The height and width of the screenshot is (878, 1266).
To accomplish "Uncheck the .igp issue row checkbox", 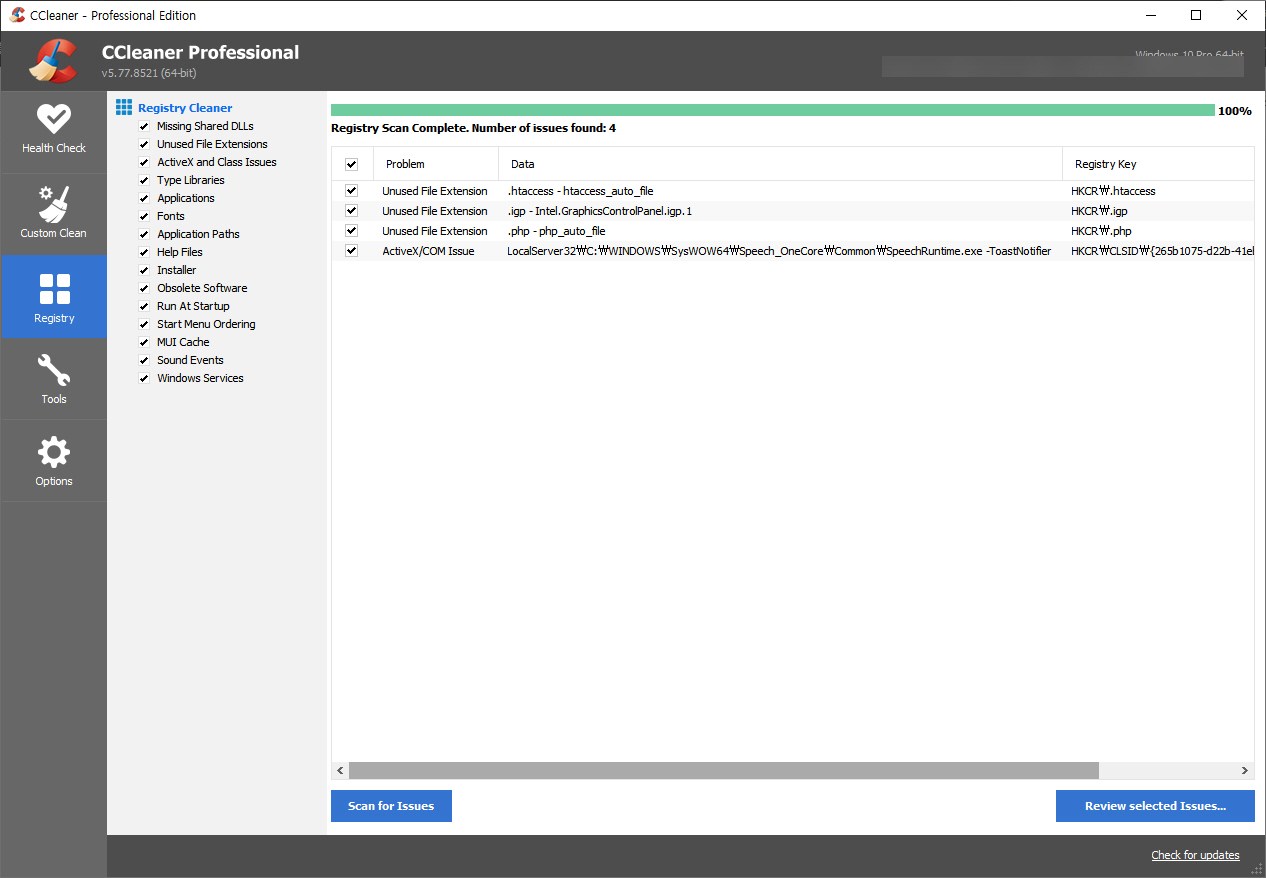I will coord(351,210).
